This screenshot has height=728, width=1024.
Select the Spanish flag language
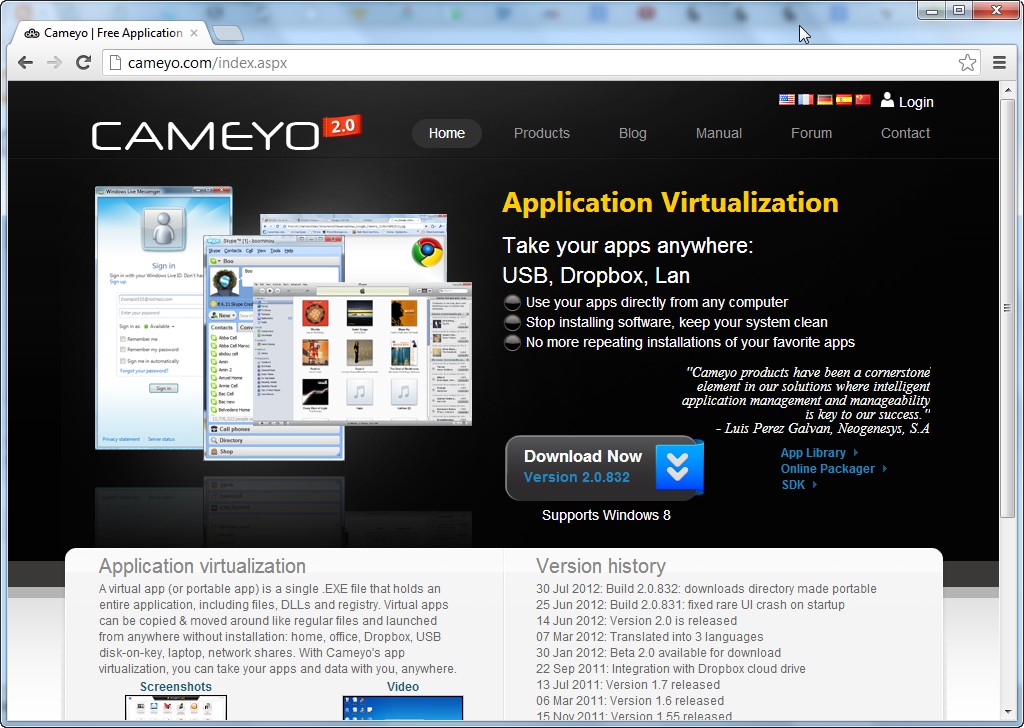(x=844, y=99)
